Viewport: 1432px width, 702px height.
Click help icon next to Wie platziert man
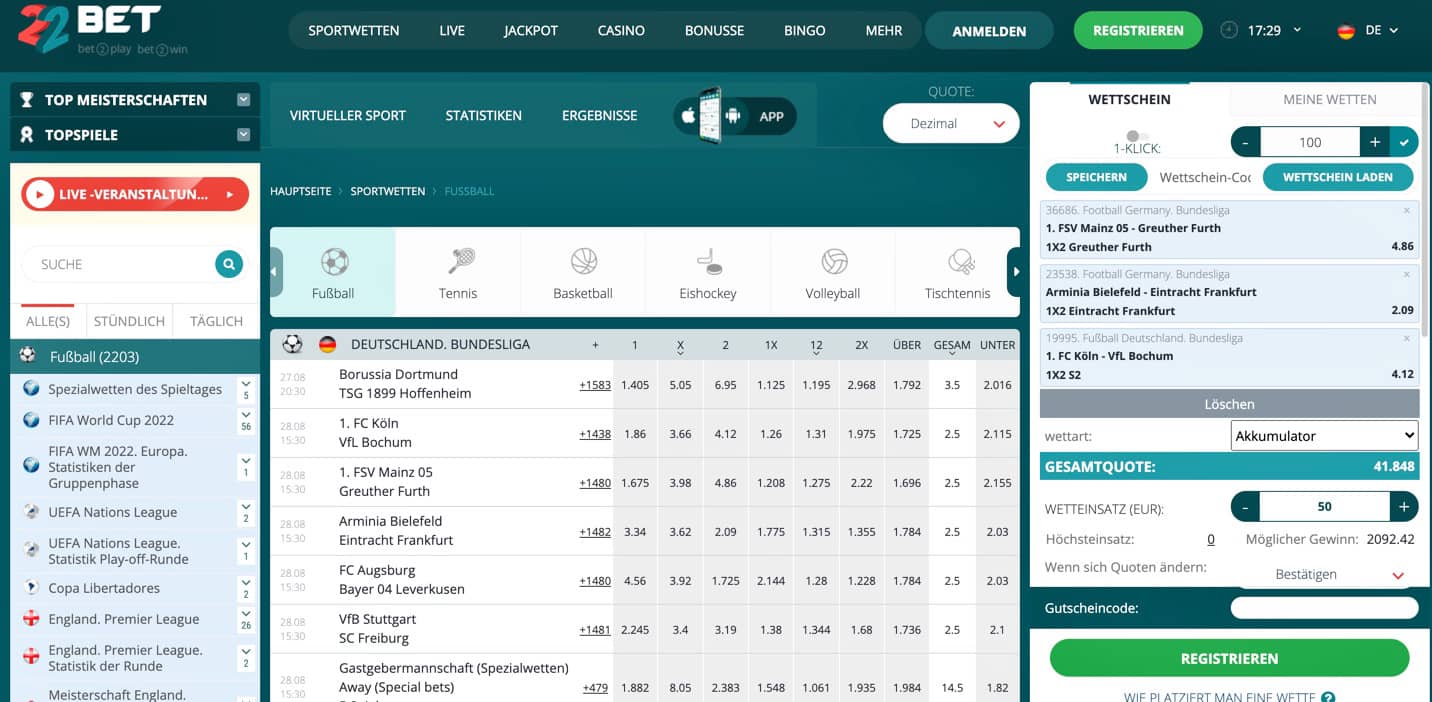coord(1328,697)
